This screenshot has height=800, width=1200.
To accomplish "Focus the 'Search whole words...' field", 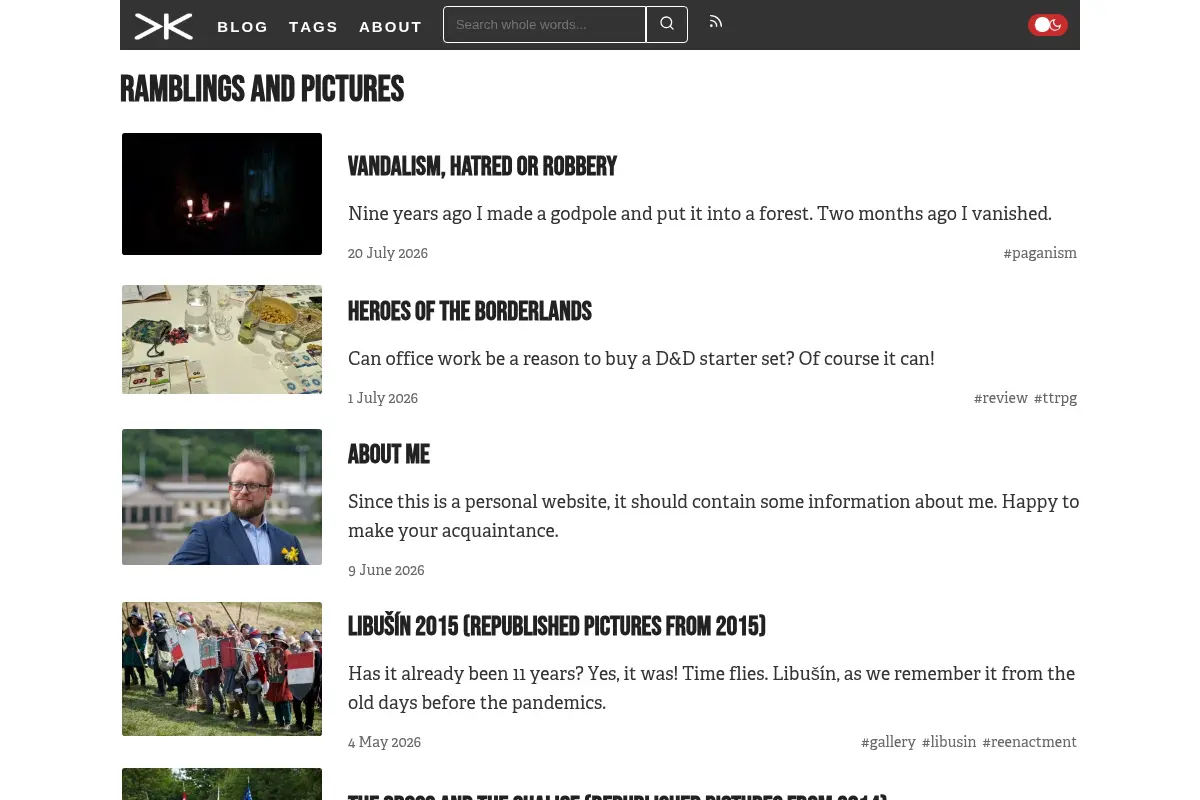I will (x=545, y=24).
